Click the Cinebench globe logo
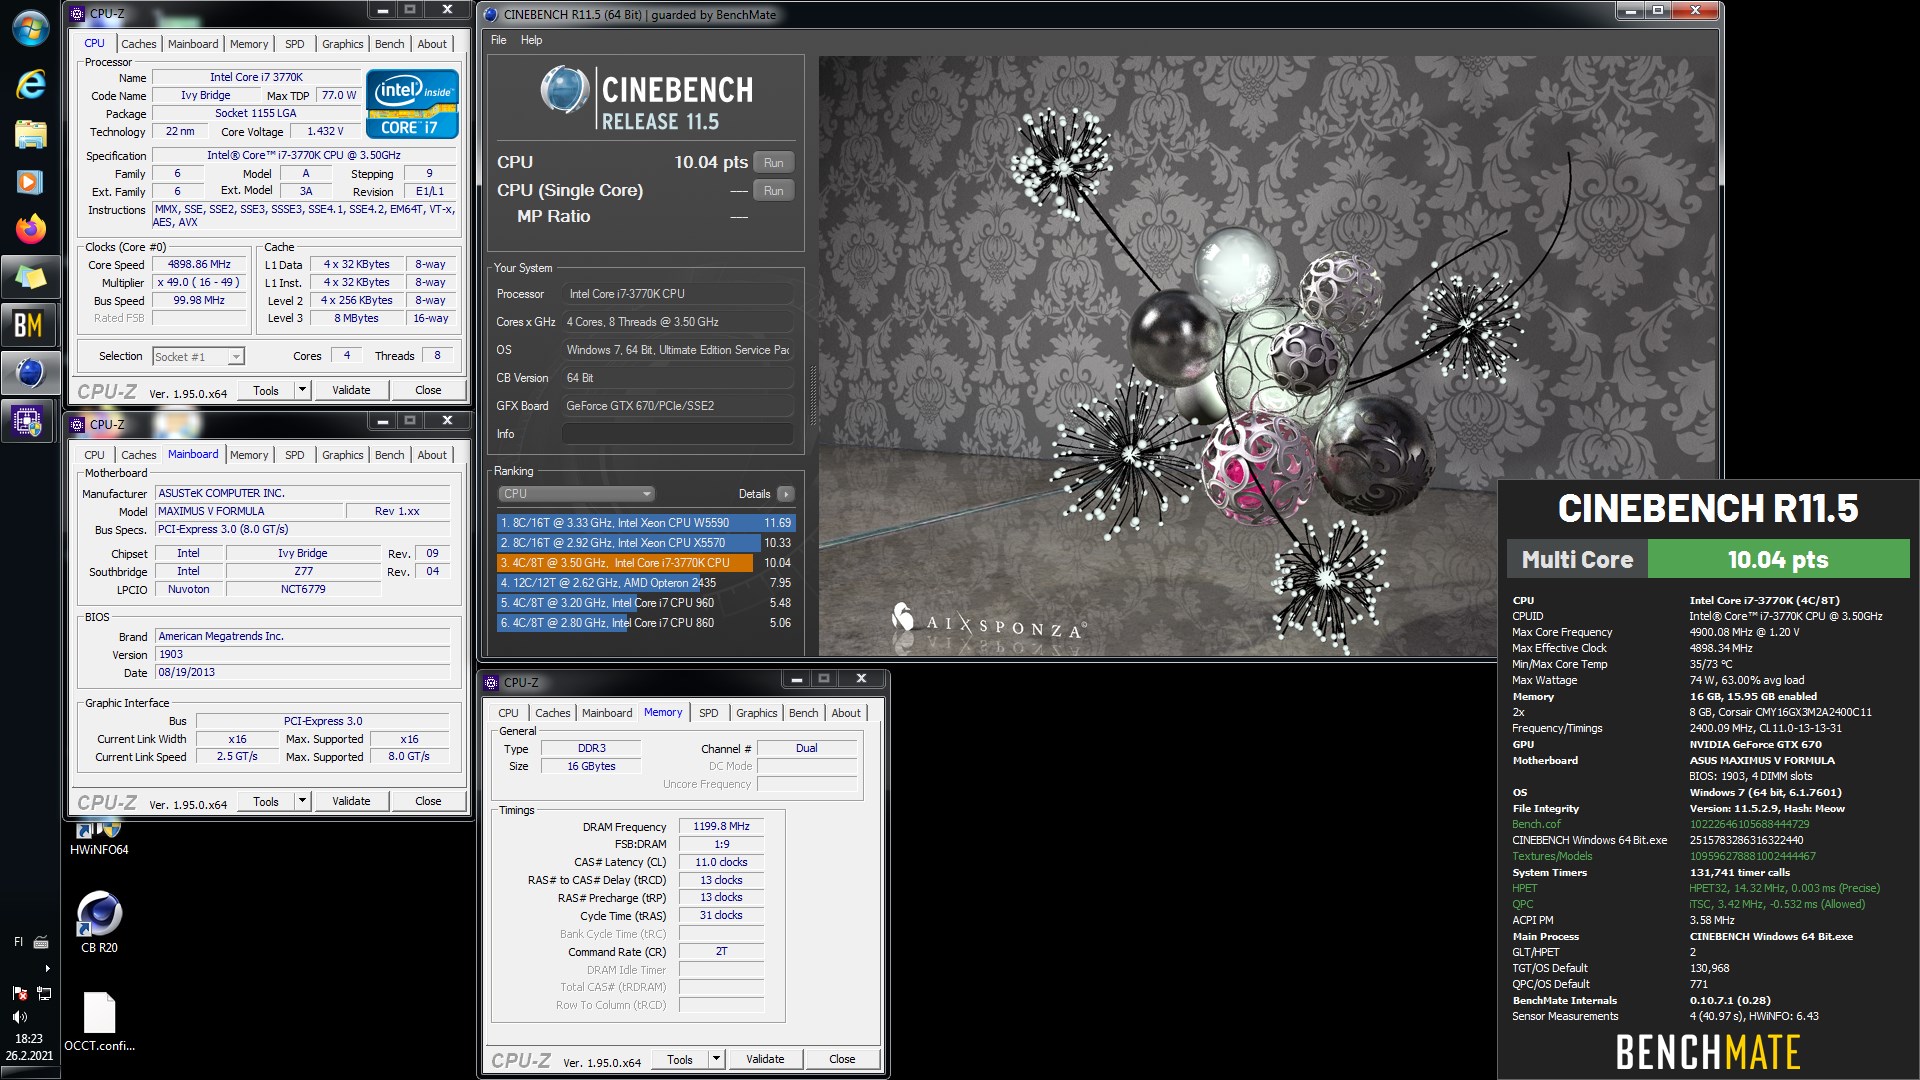This screenshot has width=1920, height=1080. pos(565,90)
